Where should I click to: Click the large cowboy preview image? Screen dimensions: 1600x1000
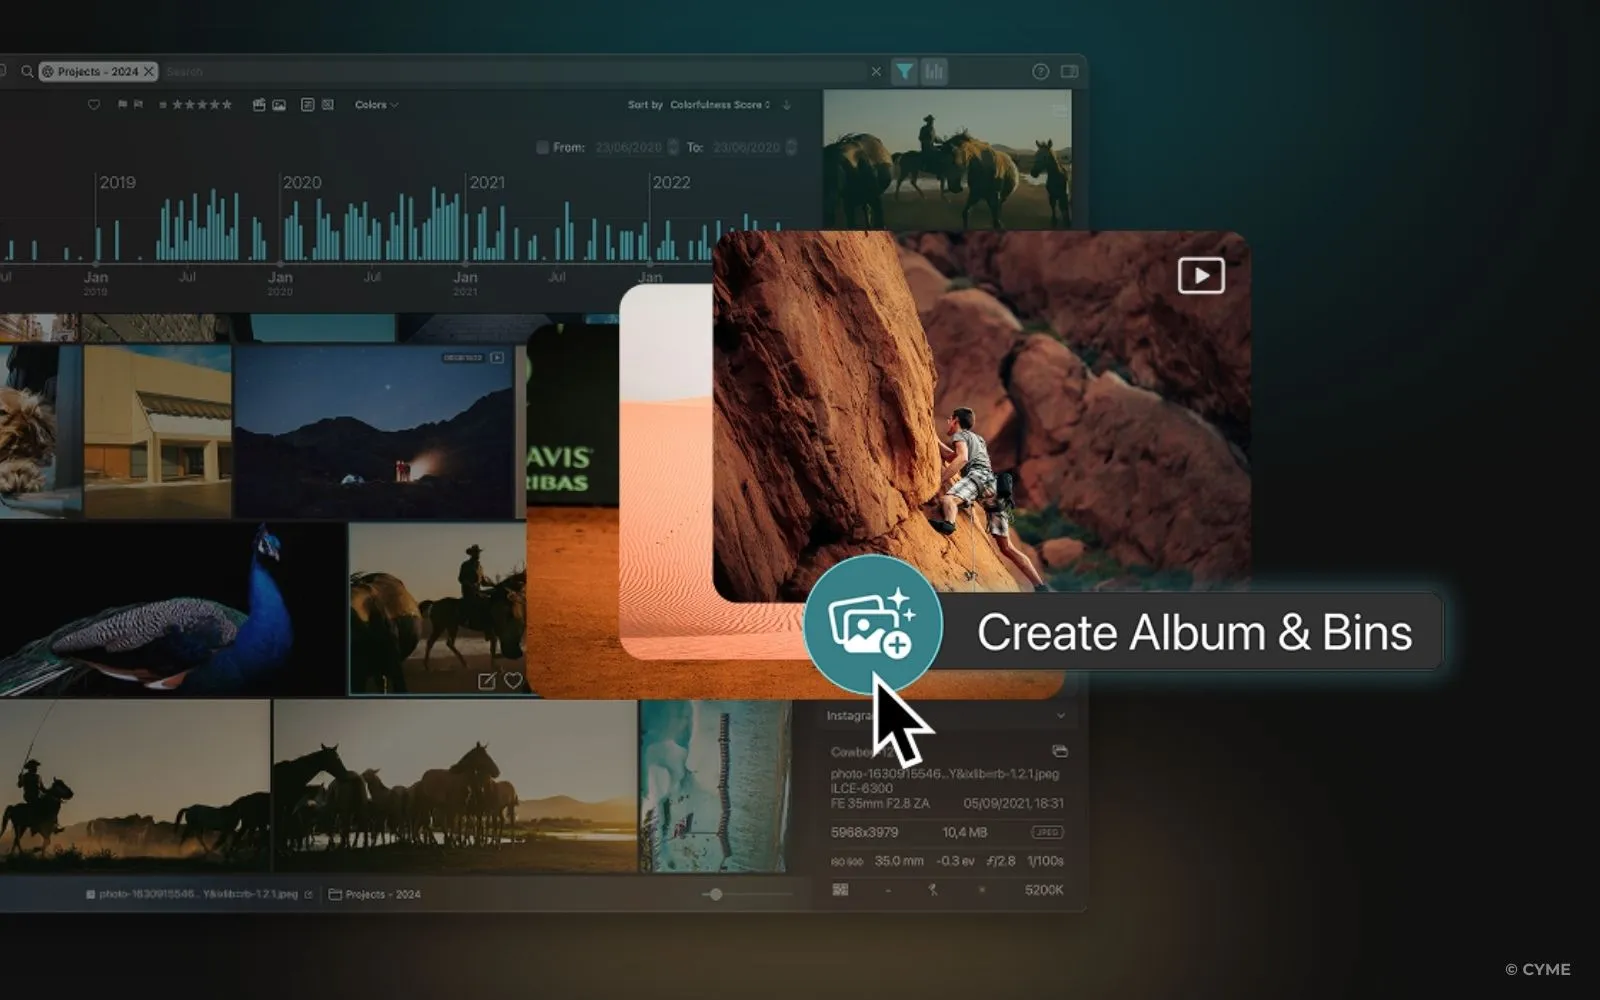click(x=947, y=160)
